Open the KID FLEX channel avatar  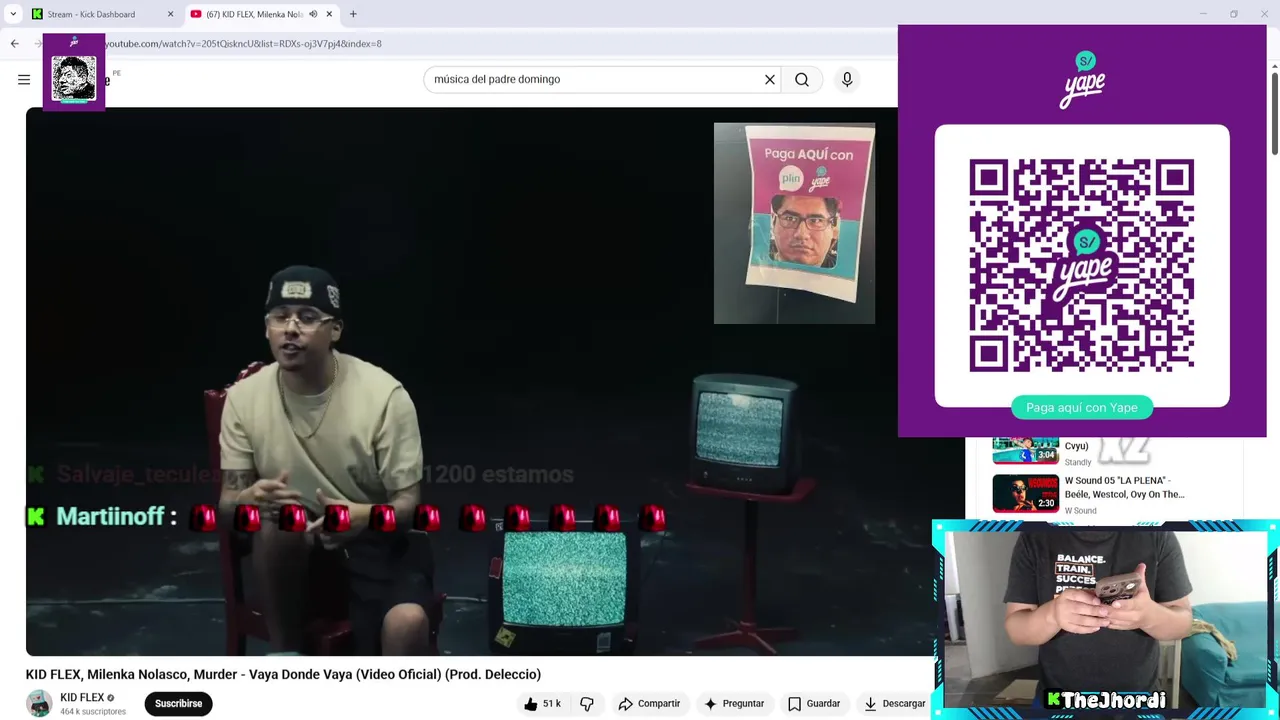tap(39, 704)
